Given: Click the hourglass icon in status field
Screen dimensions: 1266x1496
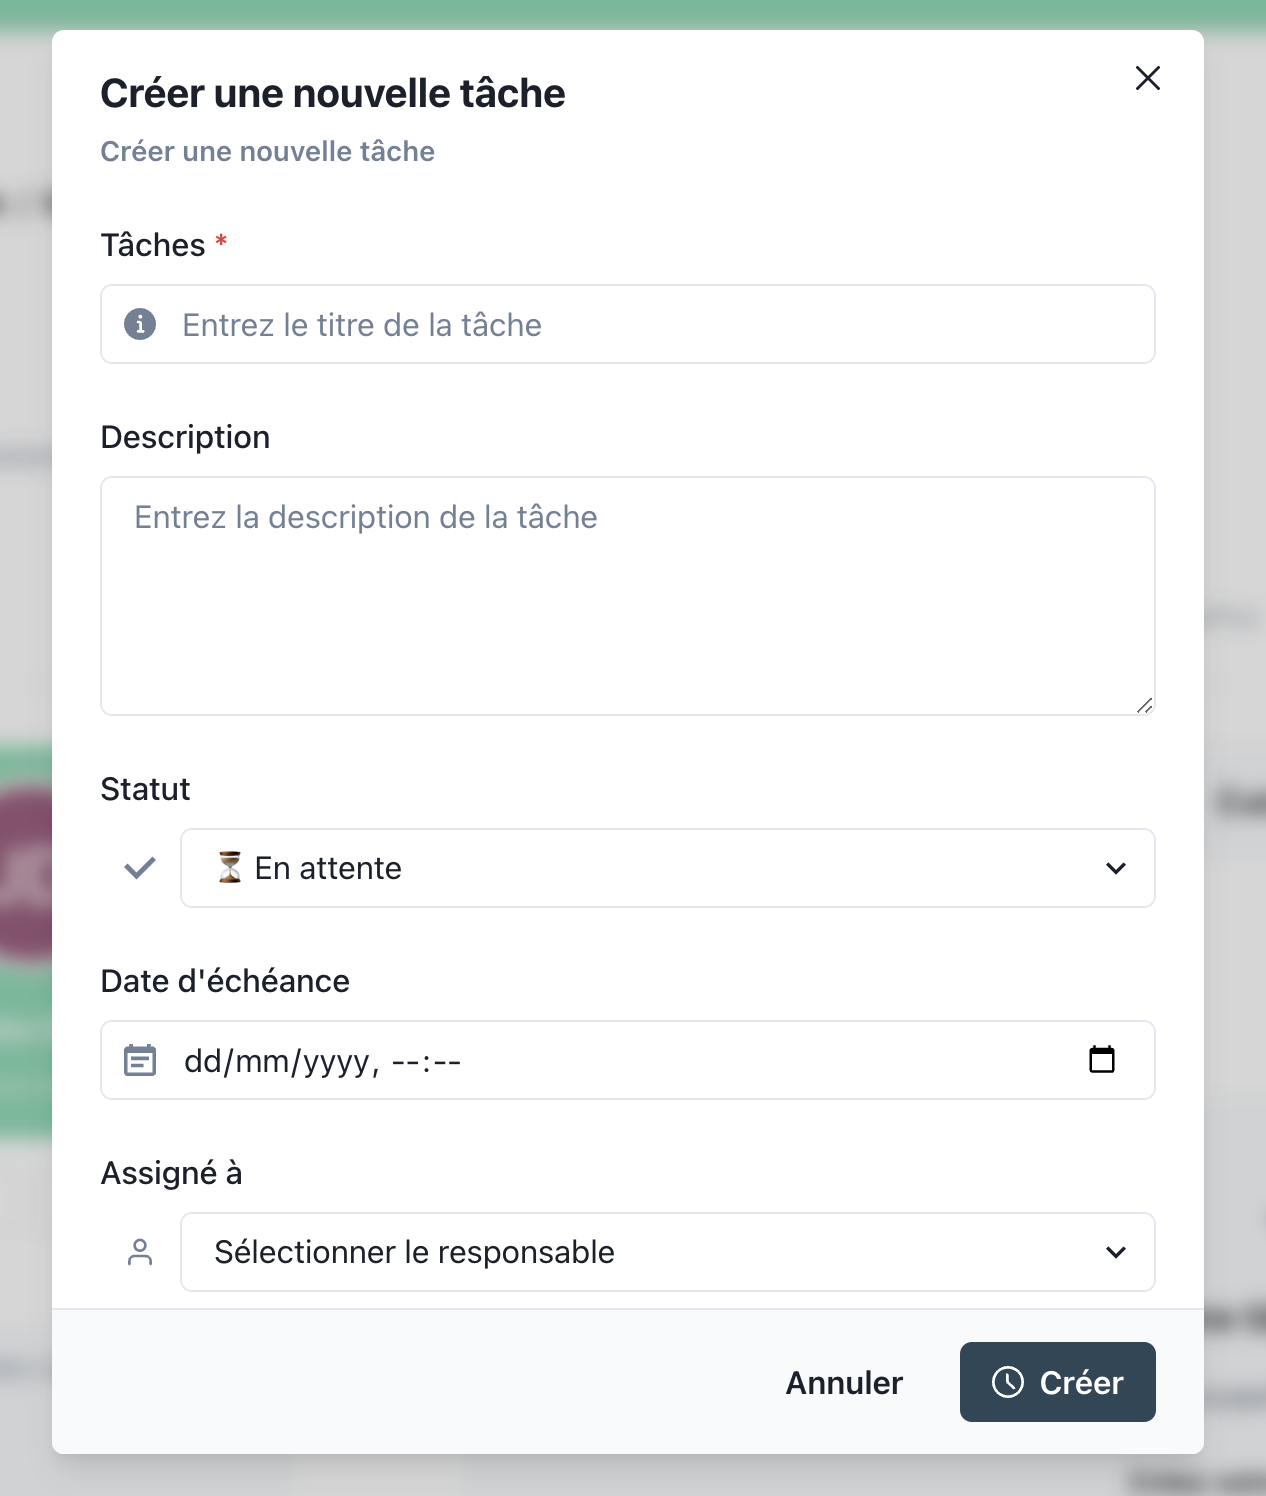Looking at the screenshot, I should coord(230,868).
